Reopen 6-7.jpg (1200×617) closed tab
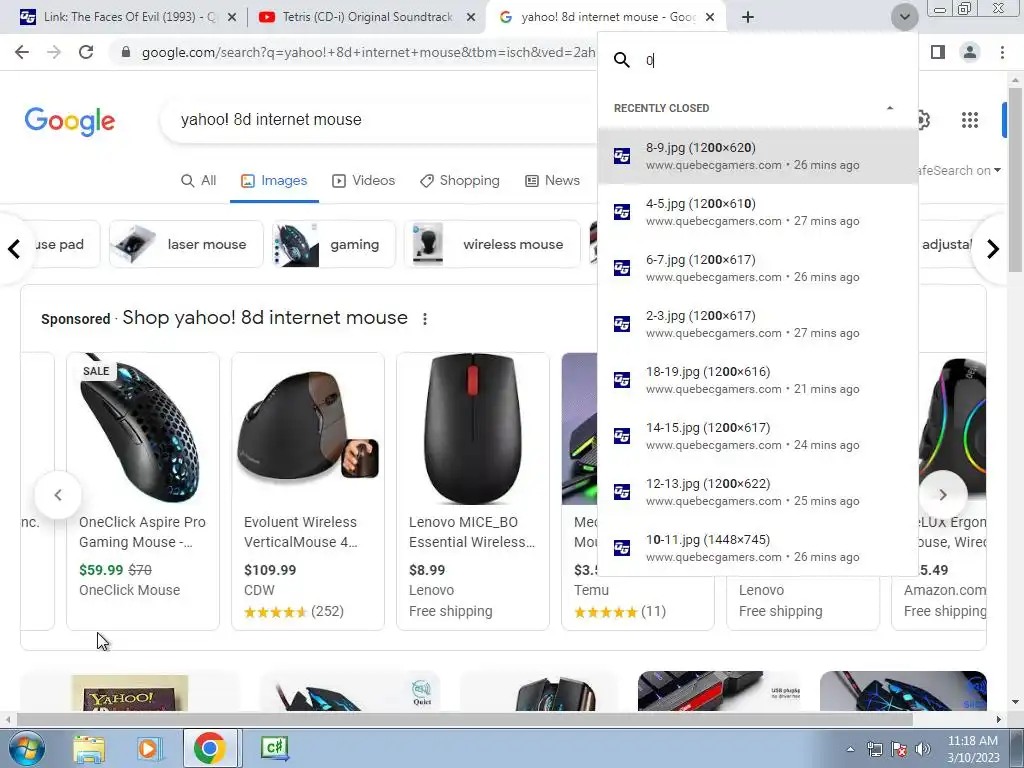 [758, 268]
